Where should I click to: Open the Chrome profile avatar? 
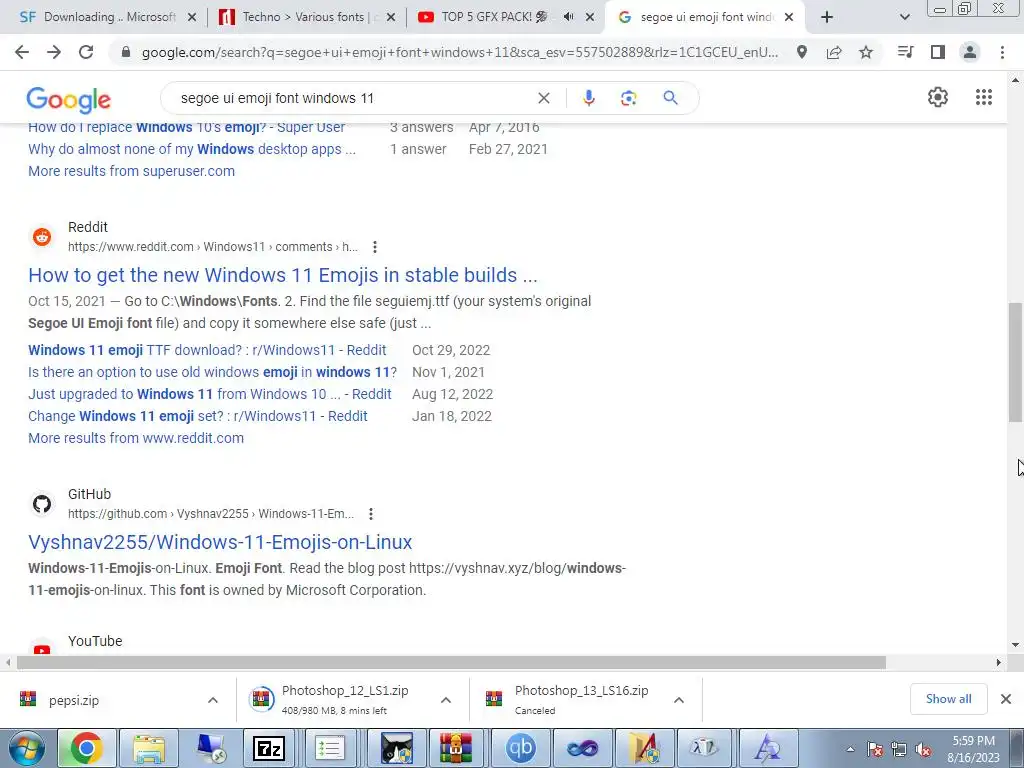[x=970, y=52]
